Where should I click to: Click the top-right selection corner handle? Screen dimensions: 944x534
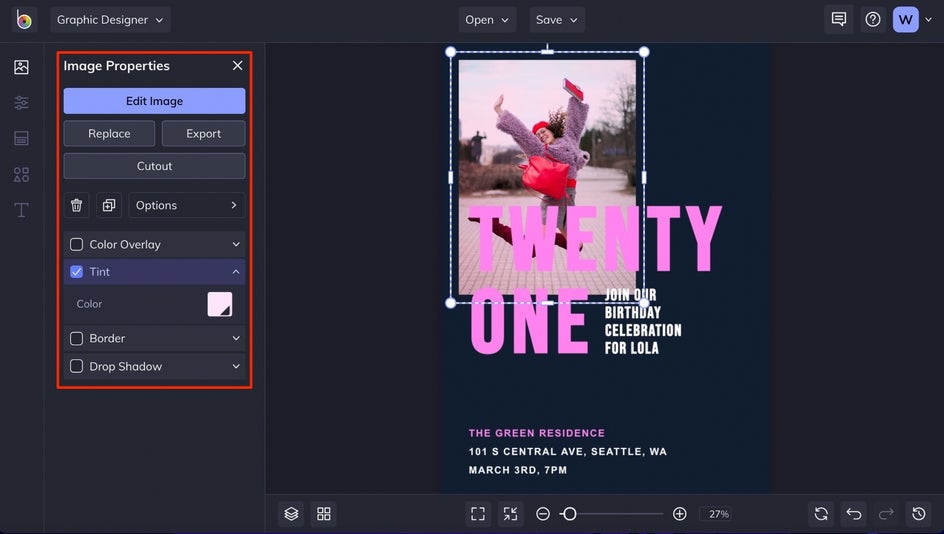pos(644,52)
